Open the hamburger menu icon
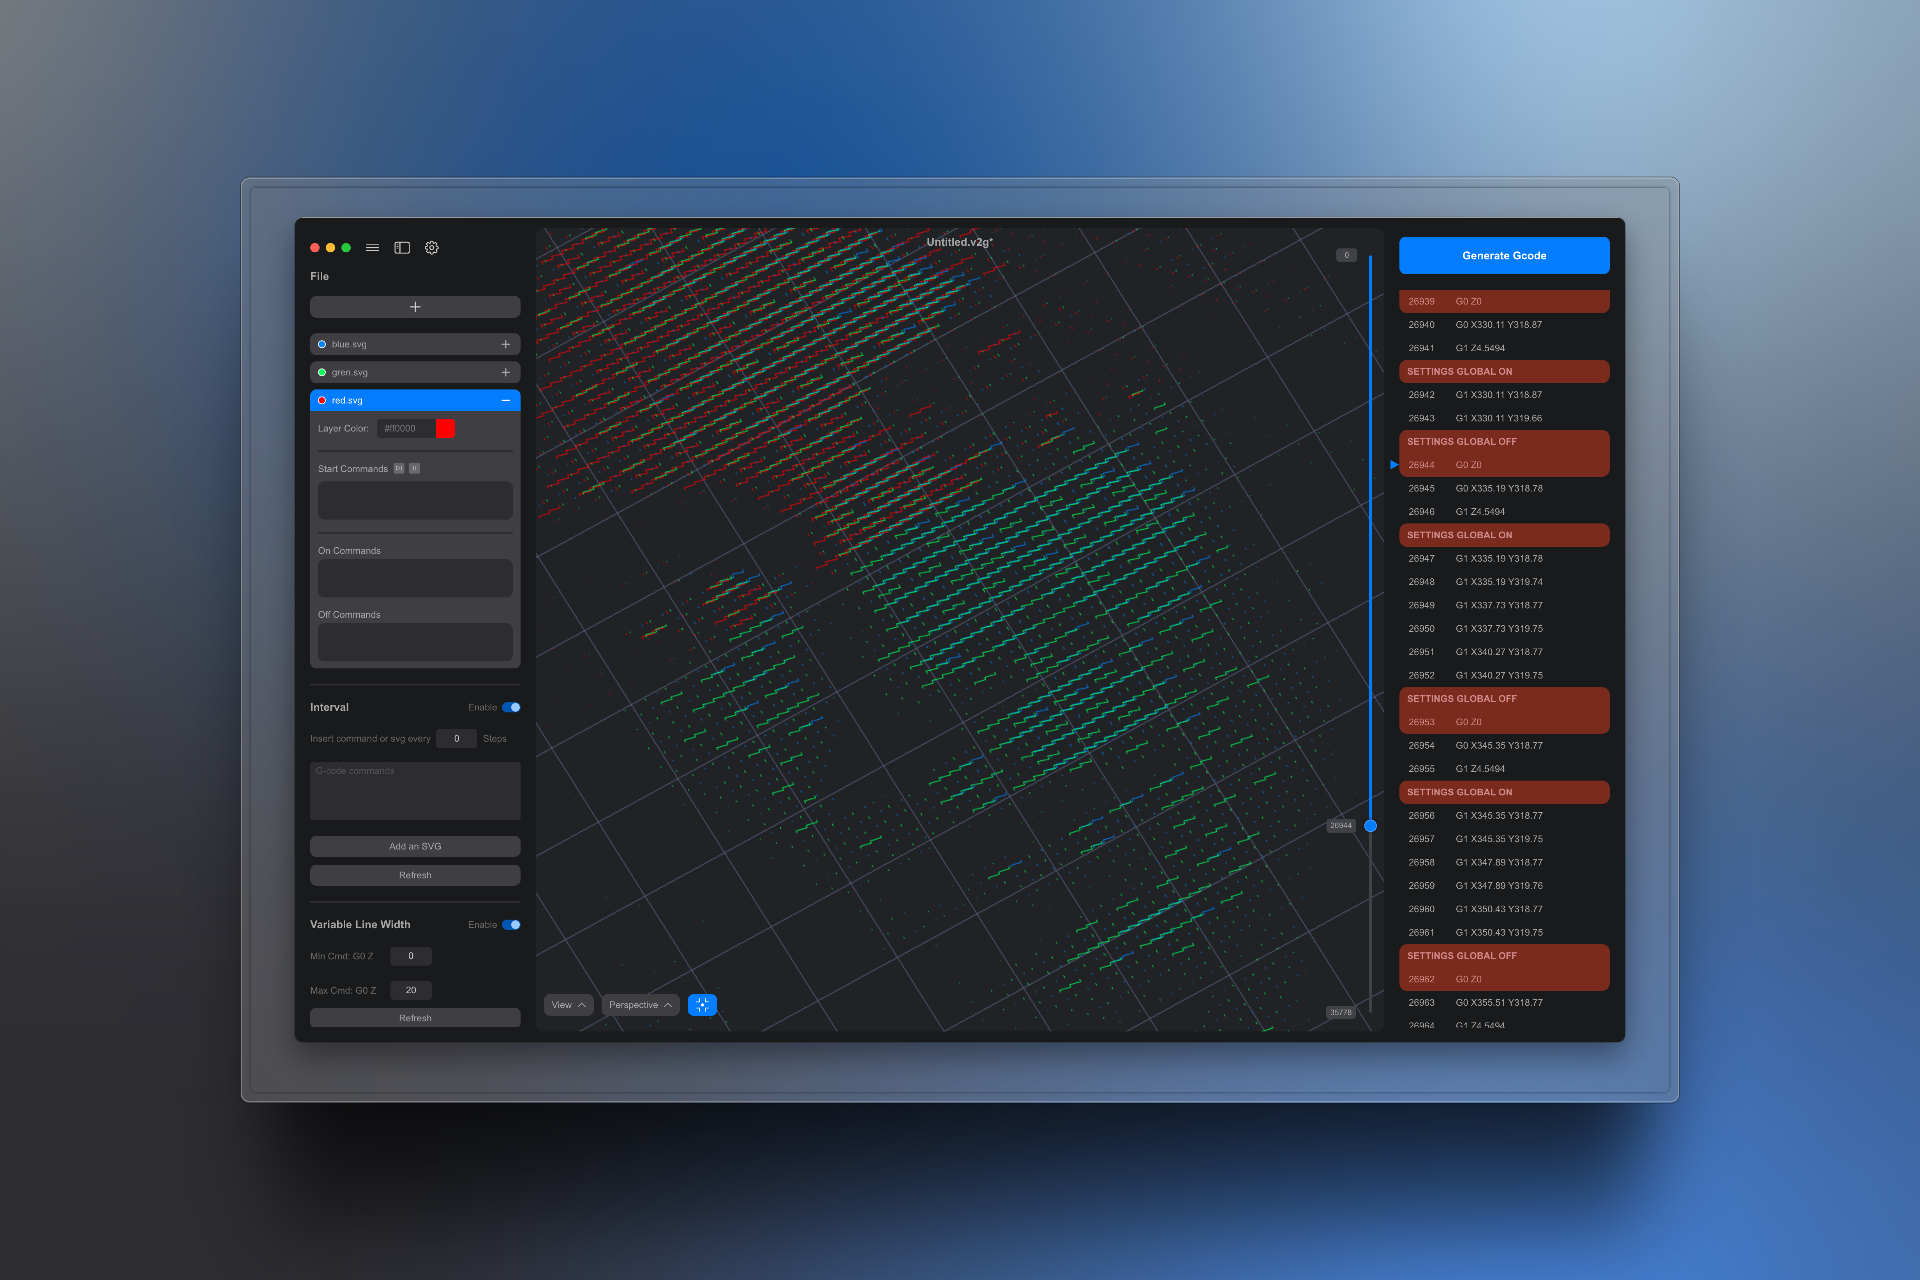The image size is (1920, 1280). (372, 248)
